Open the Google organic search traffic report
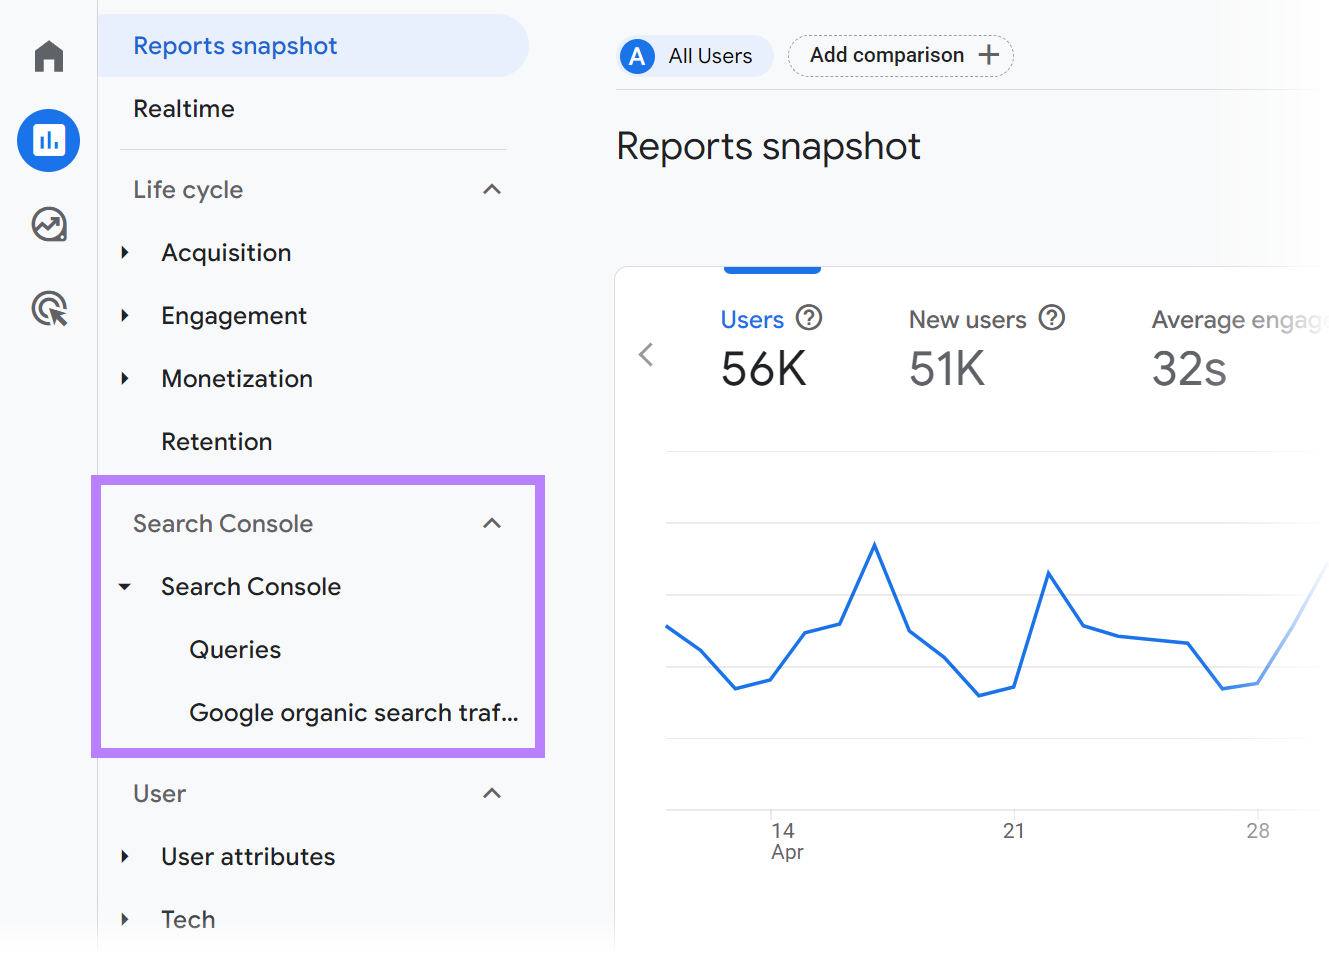 [x=352, y=712]
